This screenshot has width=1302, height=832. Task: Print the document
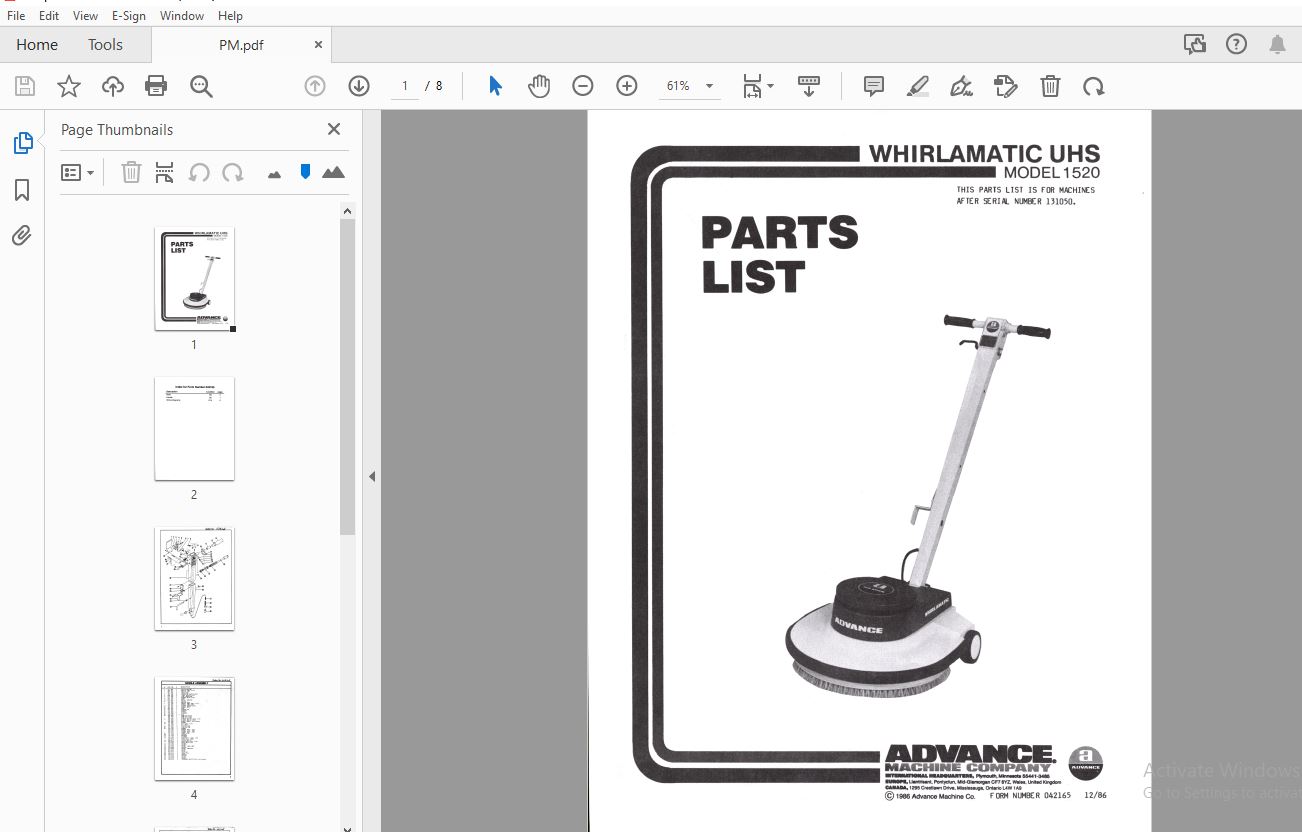[x=156, y=86]
